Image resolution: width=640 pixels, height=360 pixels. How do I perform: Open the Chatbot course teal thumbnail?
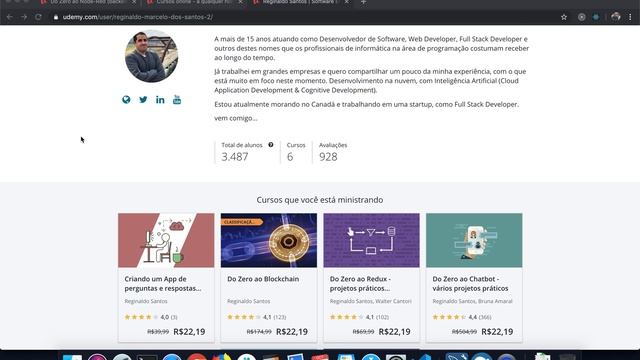474,240
